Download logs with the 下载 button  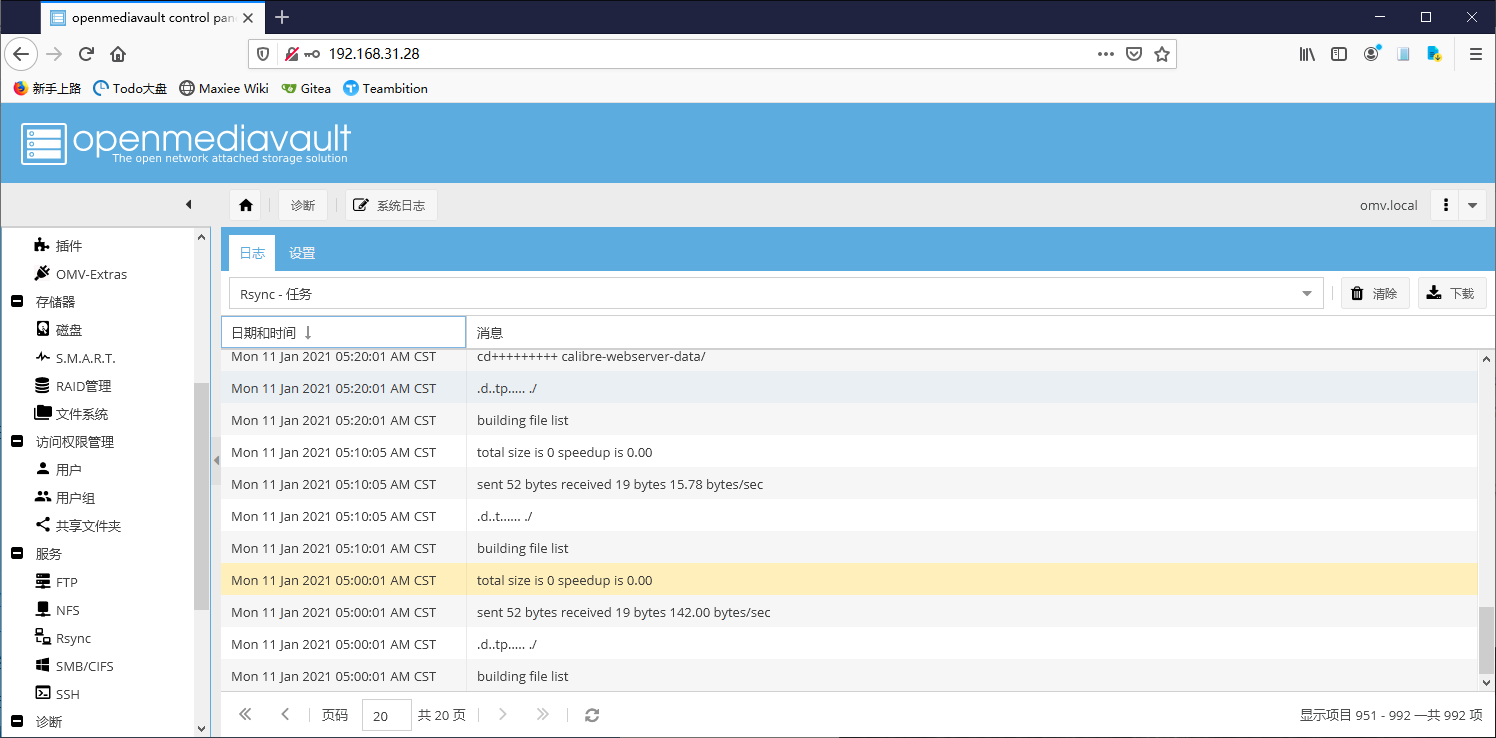click(1451, 292)
